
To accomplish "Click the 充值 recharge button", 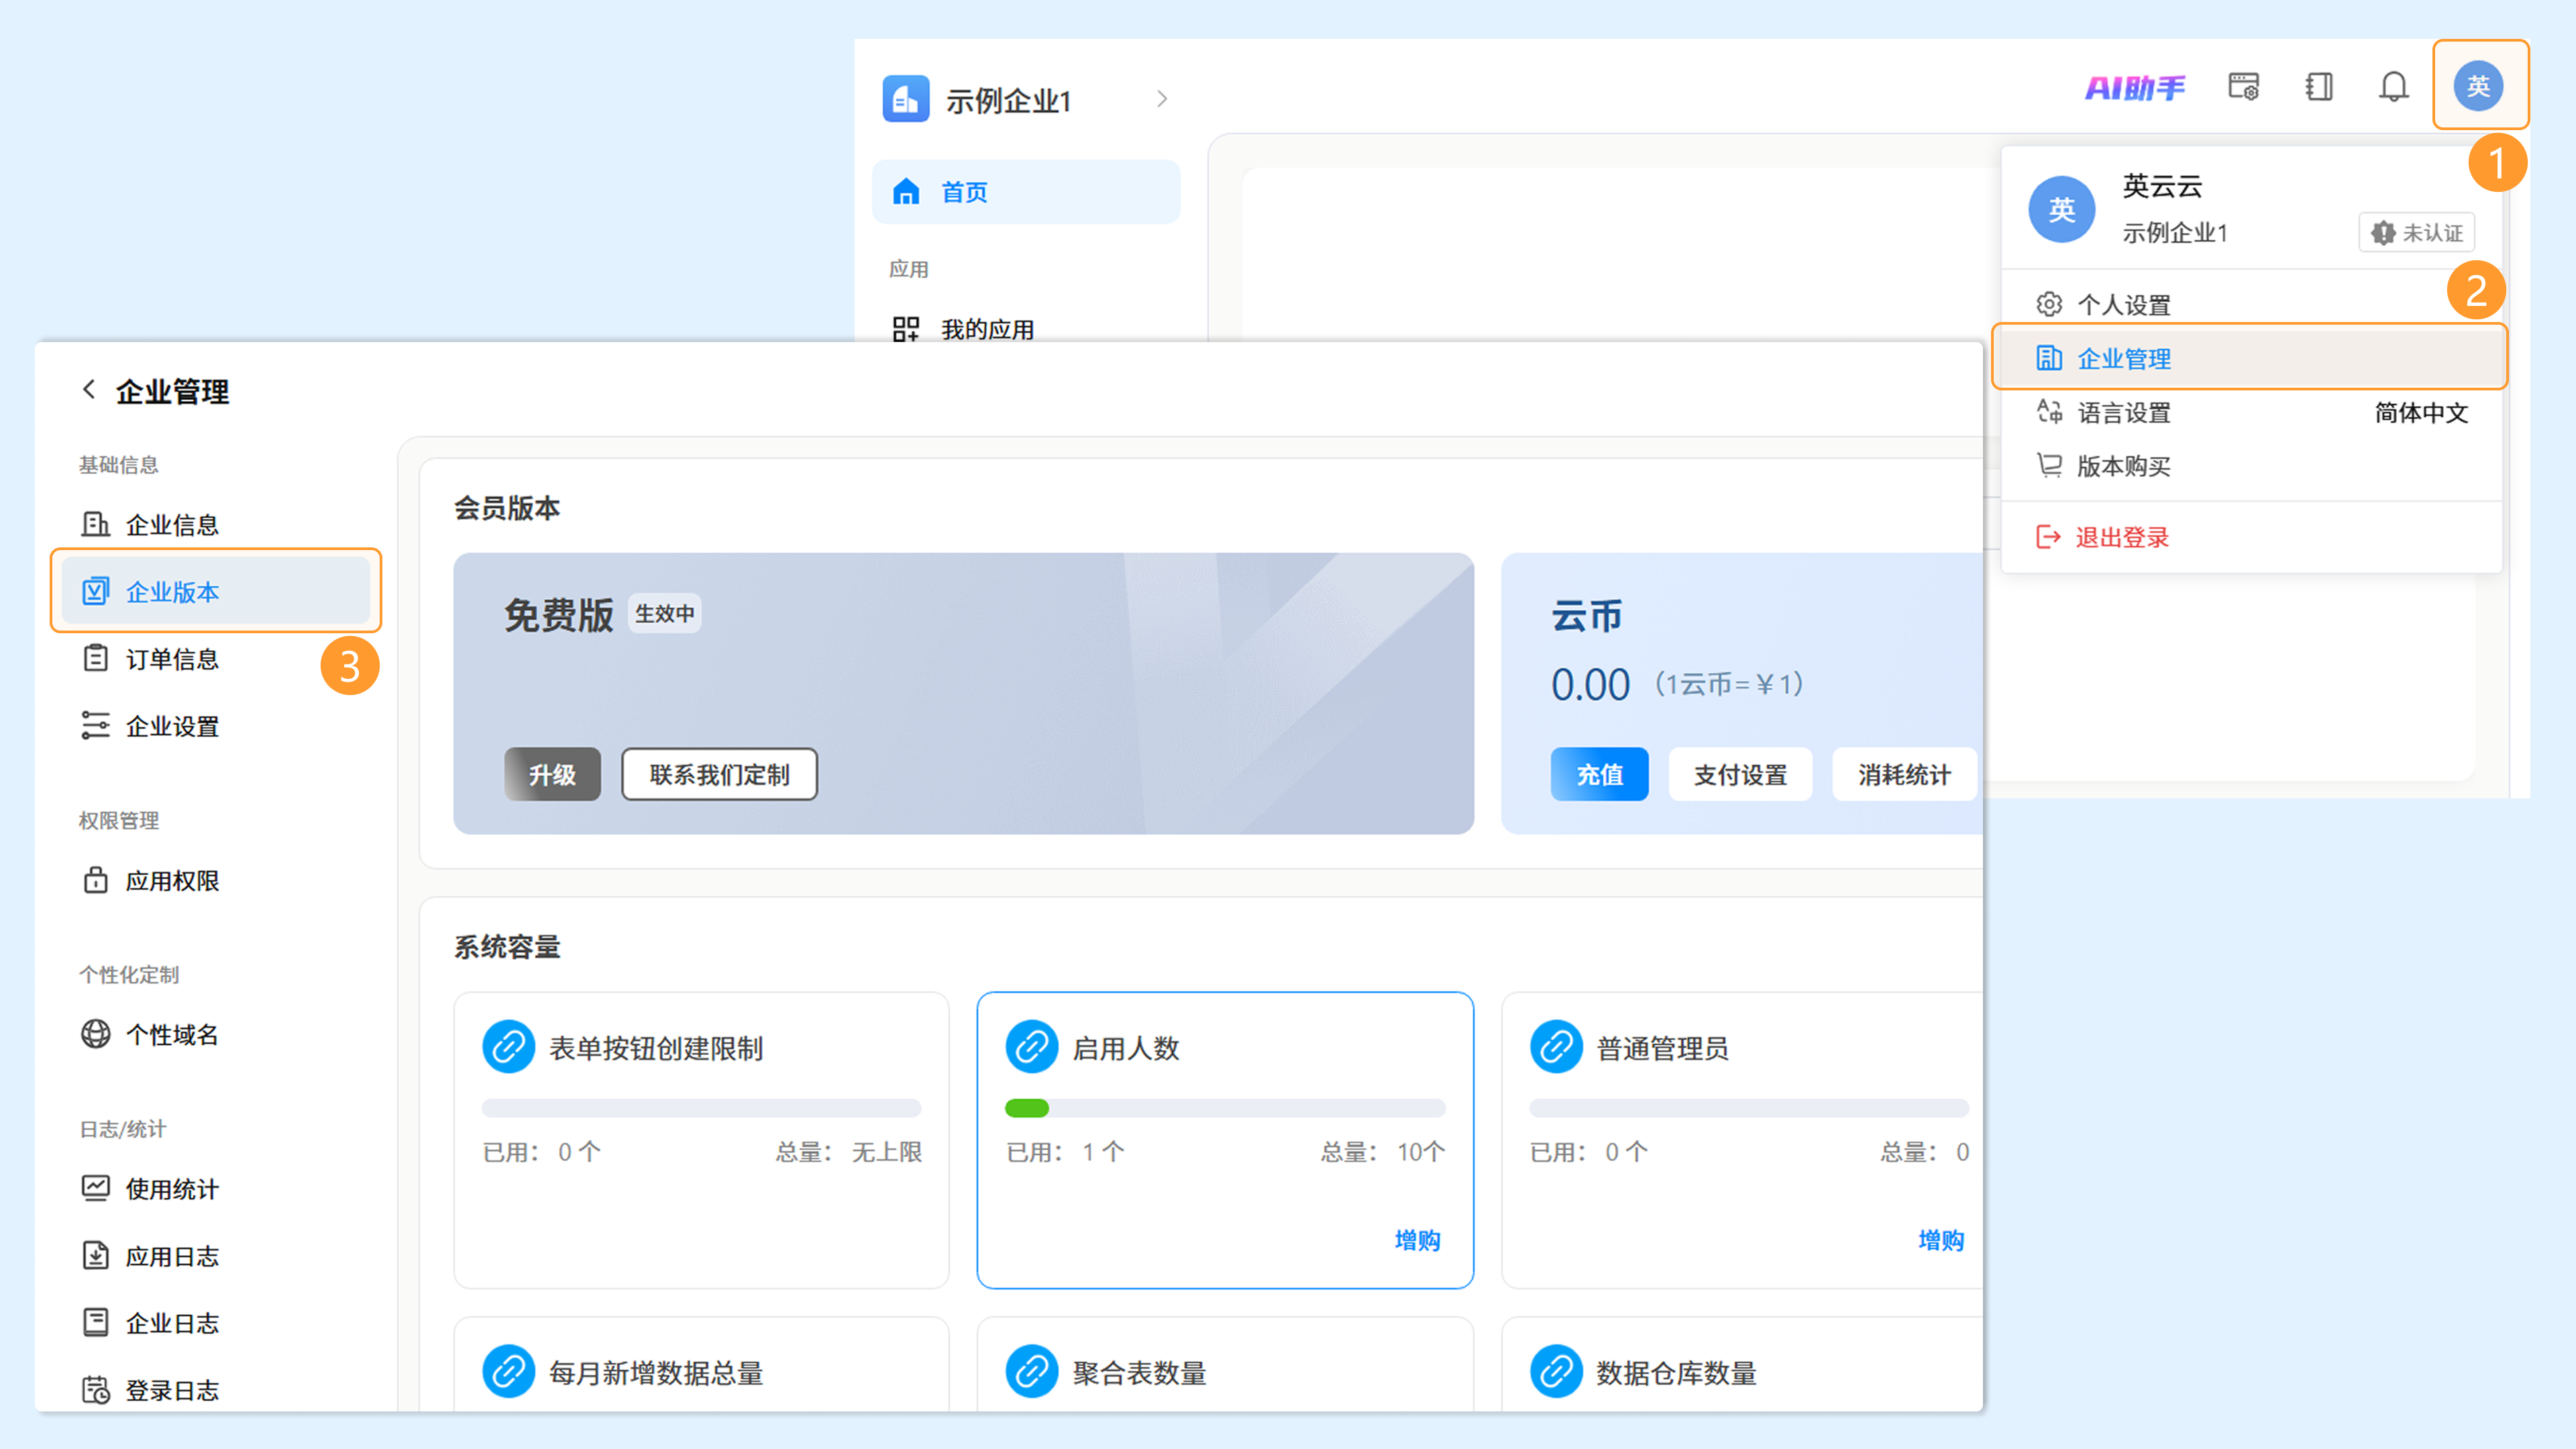I will coord(1599,774).
